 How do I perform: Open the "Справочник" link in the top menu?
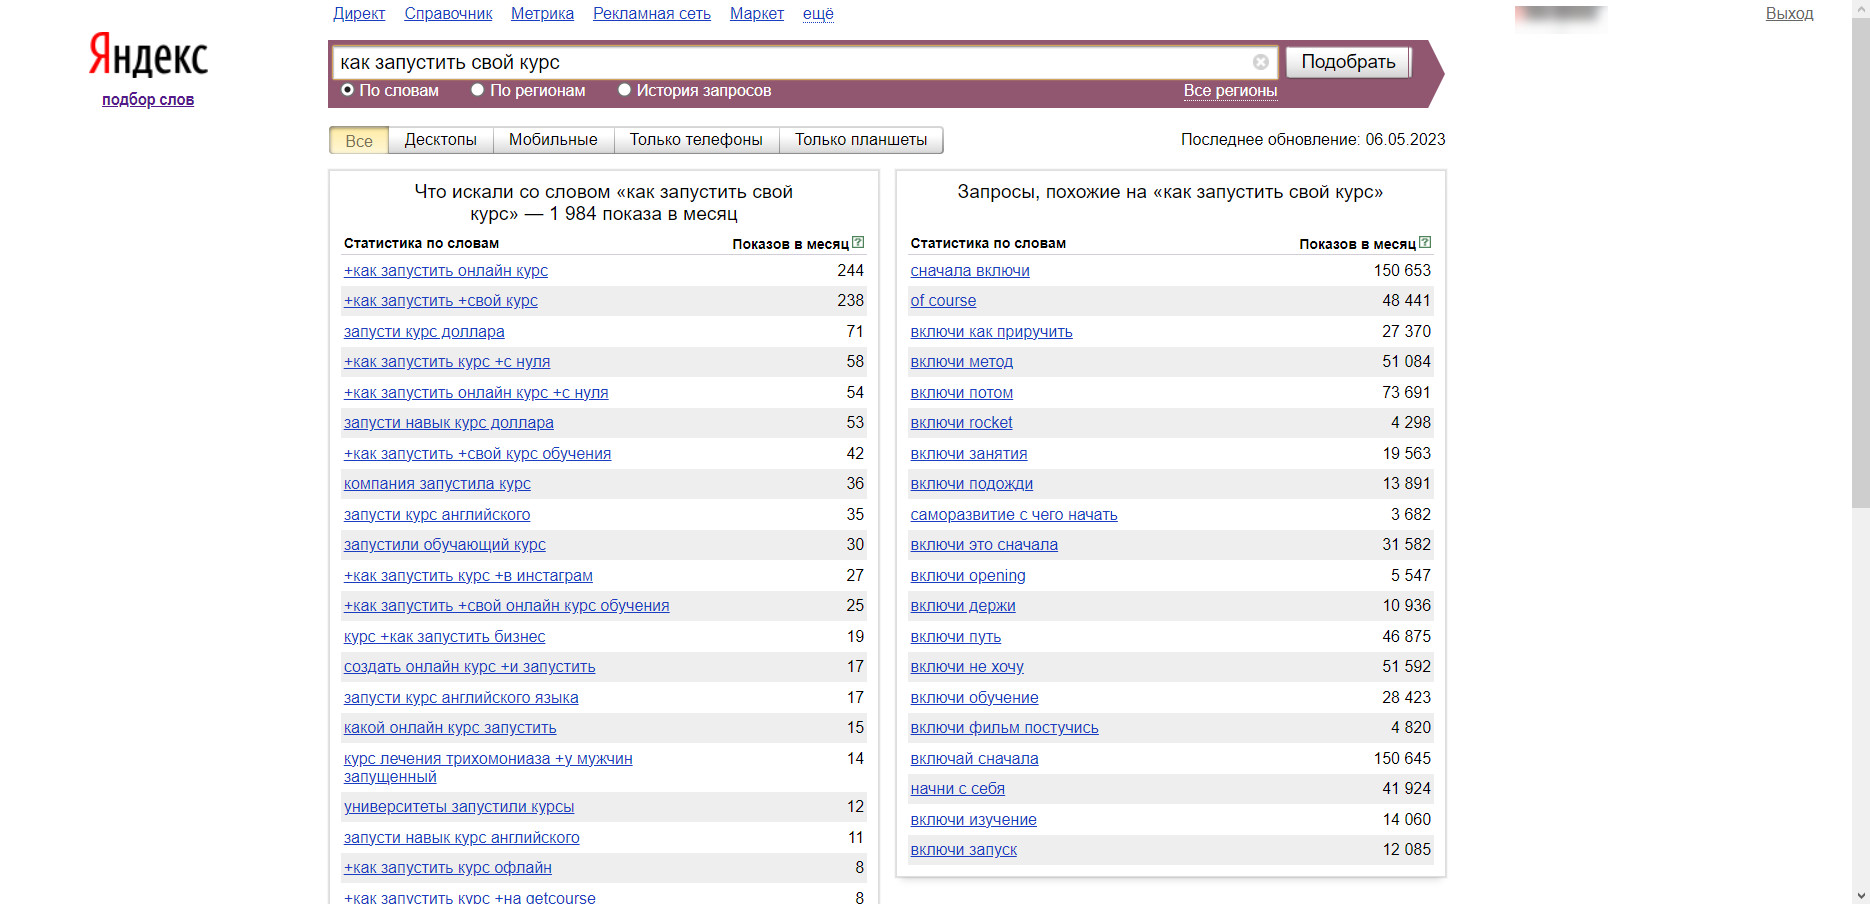tap(448, 13)
